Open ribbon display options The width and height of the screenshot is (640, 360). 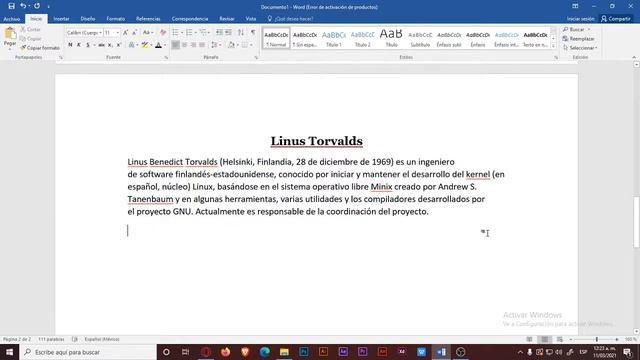pyautogui.click(x=575, y=6)
